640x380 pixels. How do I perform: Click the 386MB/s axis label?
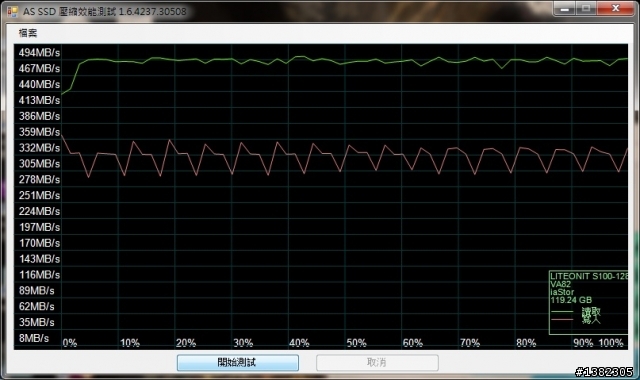[39, 116]
